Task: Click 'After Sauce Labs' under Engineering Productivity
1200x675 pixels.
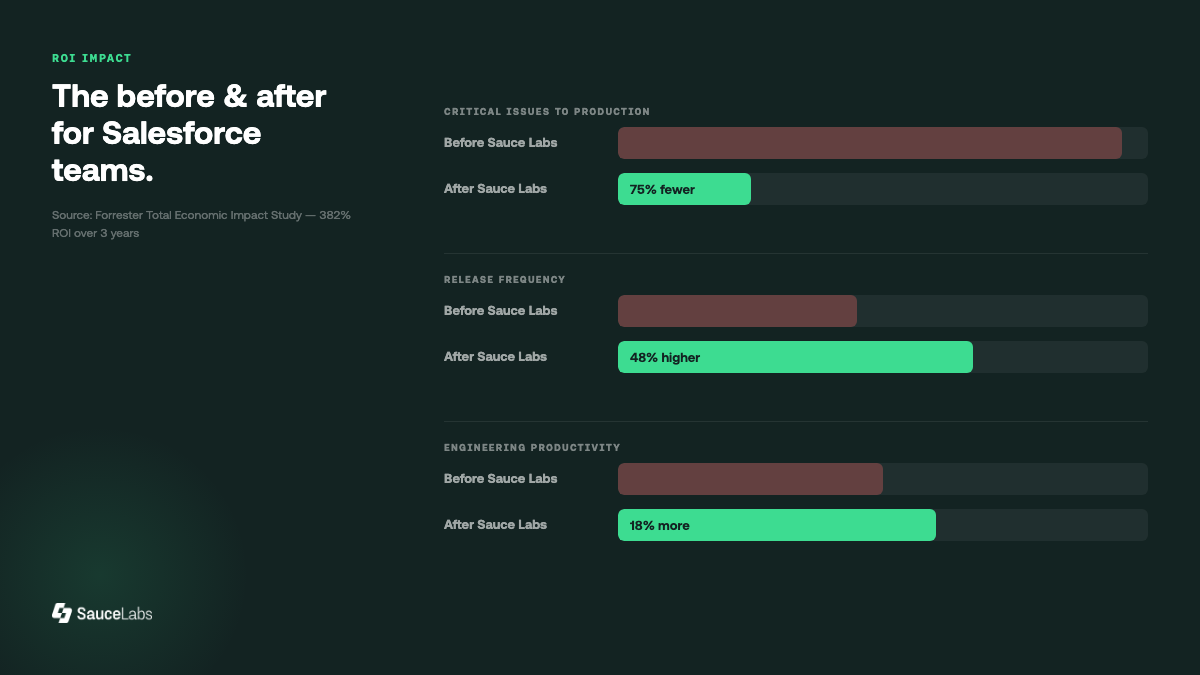Action: 496,525
